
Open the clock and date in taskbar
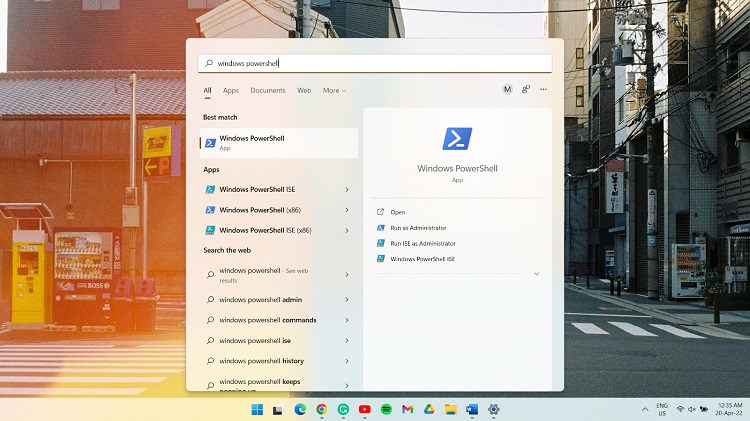pyautogui.click(x=728, y=410)
